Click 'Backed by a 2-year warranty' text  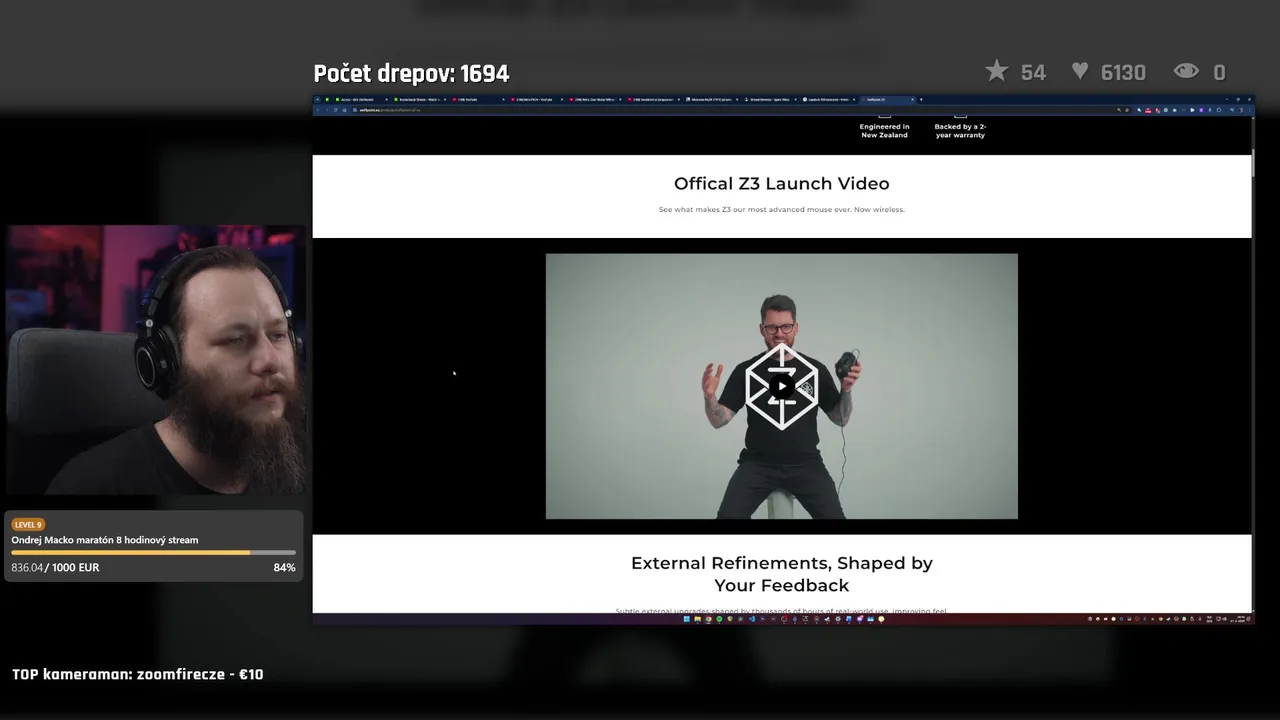pos(960,131)
